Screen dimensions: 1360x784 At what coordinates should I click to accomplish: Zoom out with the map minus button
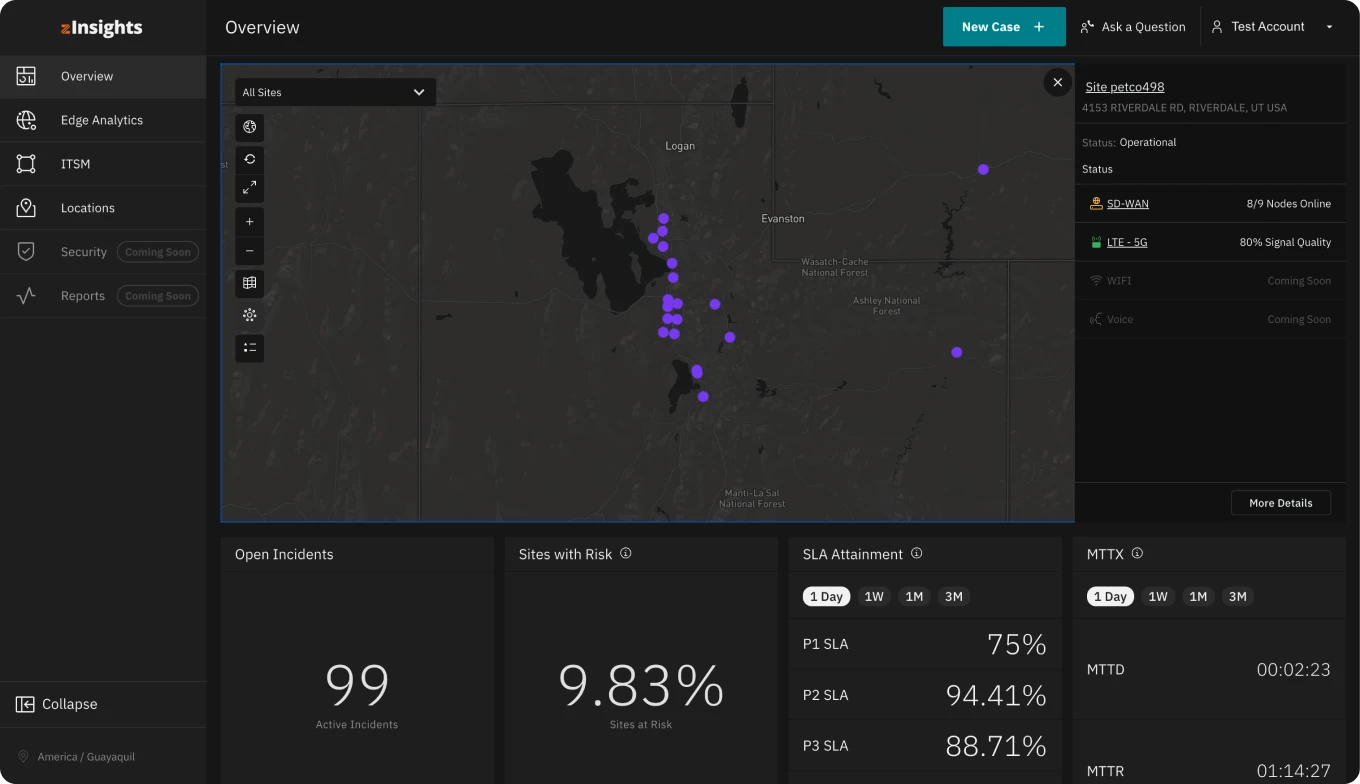point(250,251)
